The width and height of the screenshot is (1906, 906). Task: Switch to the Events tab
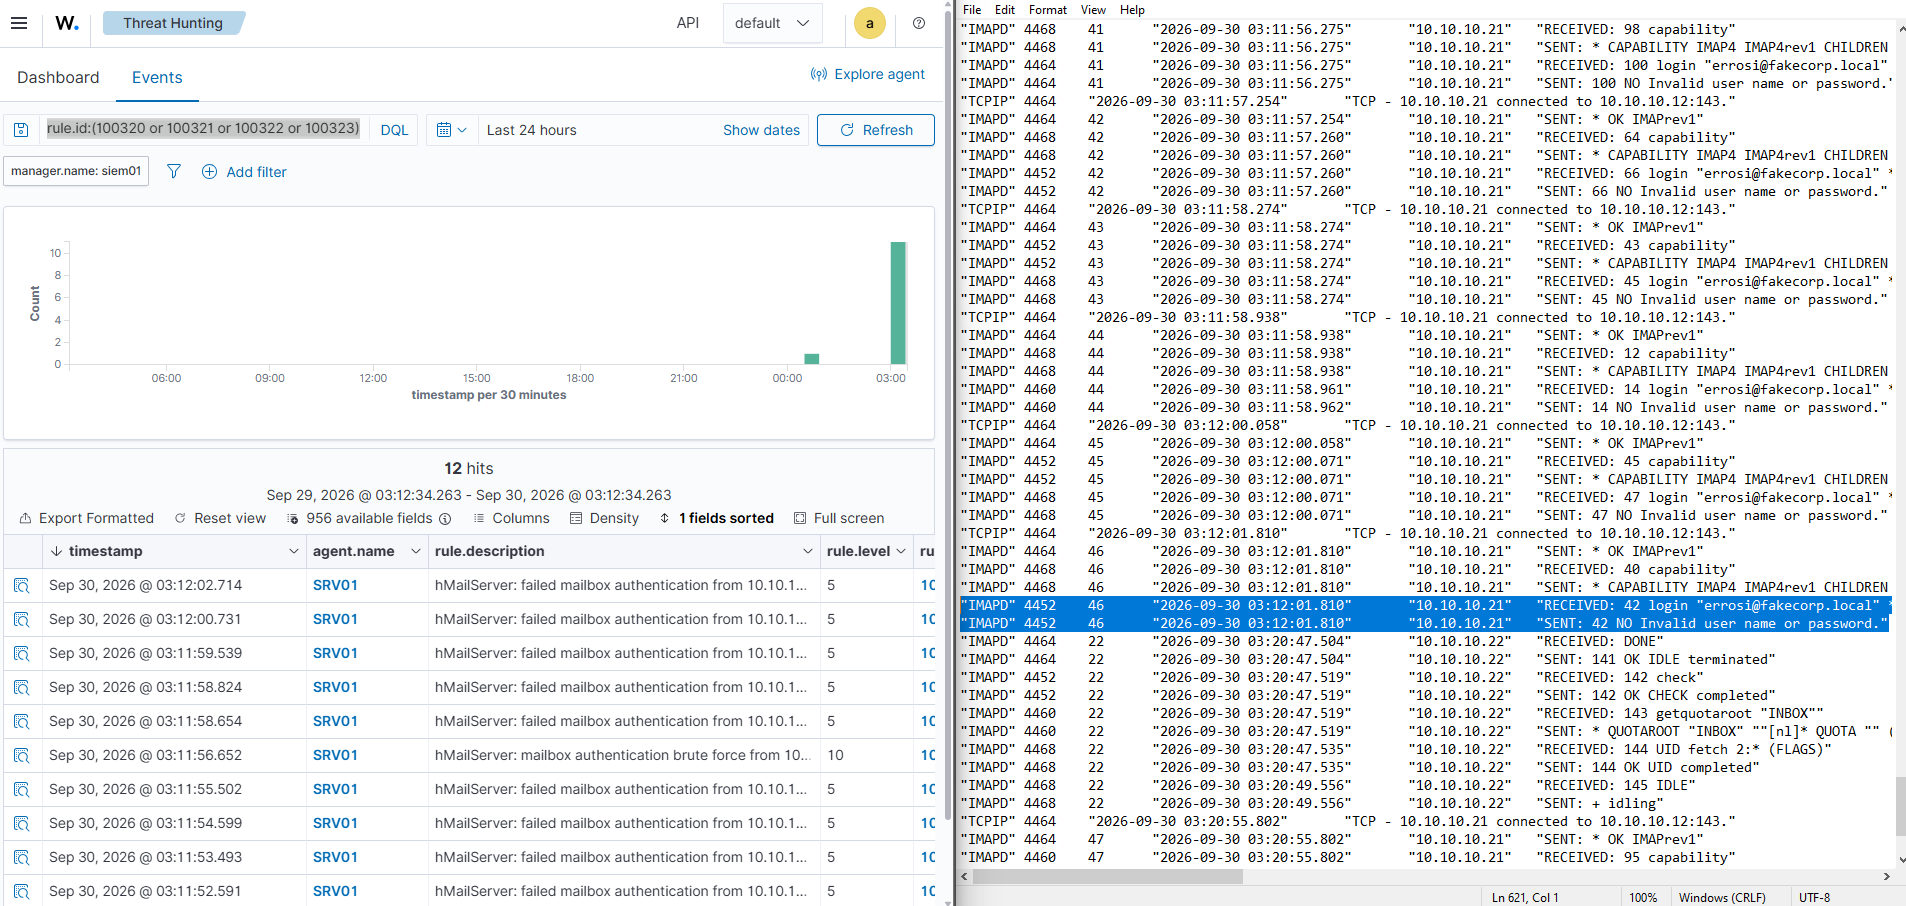[157, 77]
